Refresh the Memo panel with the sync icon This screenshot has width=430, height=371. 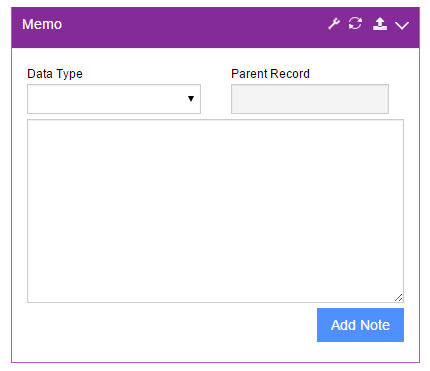pos(355,24)
